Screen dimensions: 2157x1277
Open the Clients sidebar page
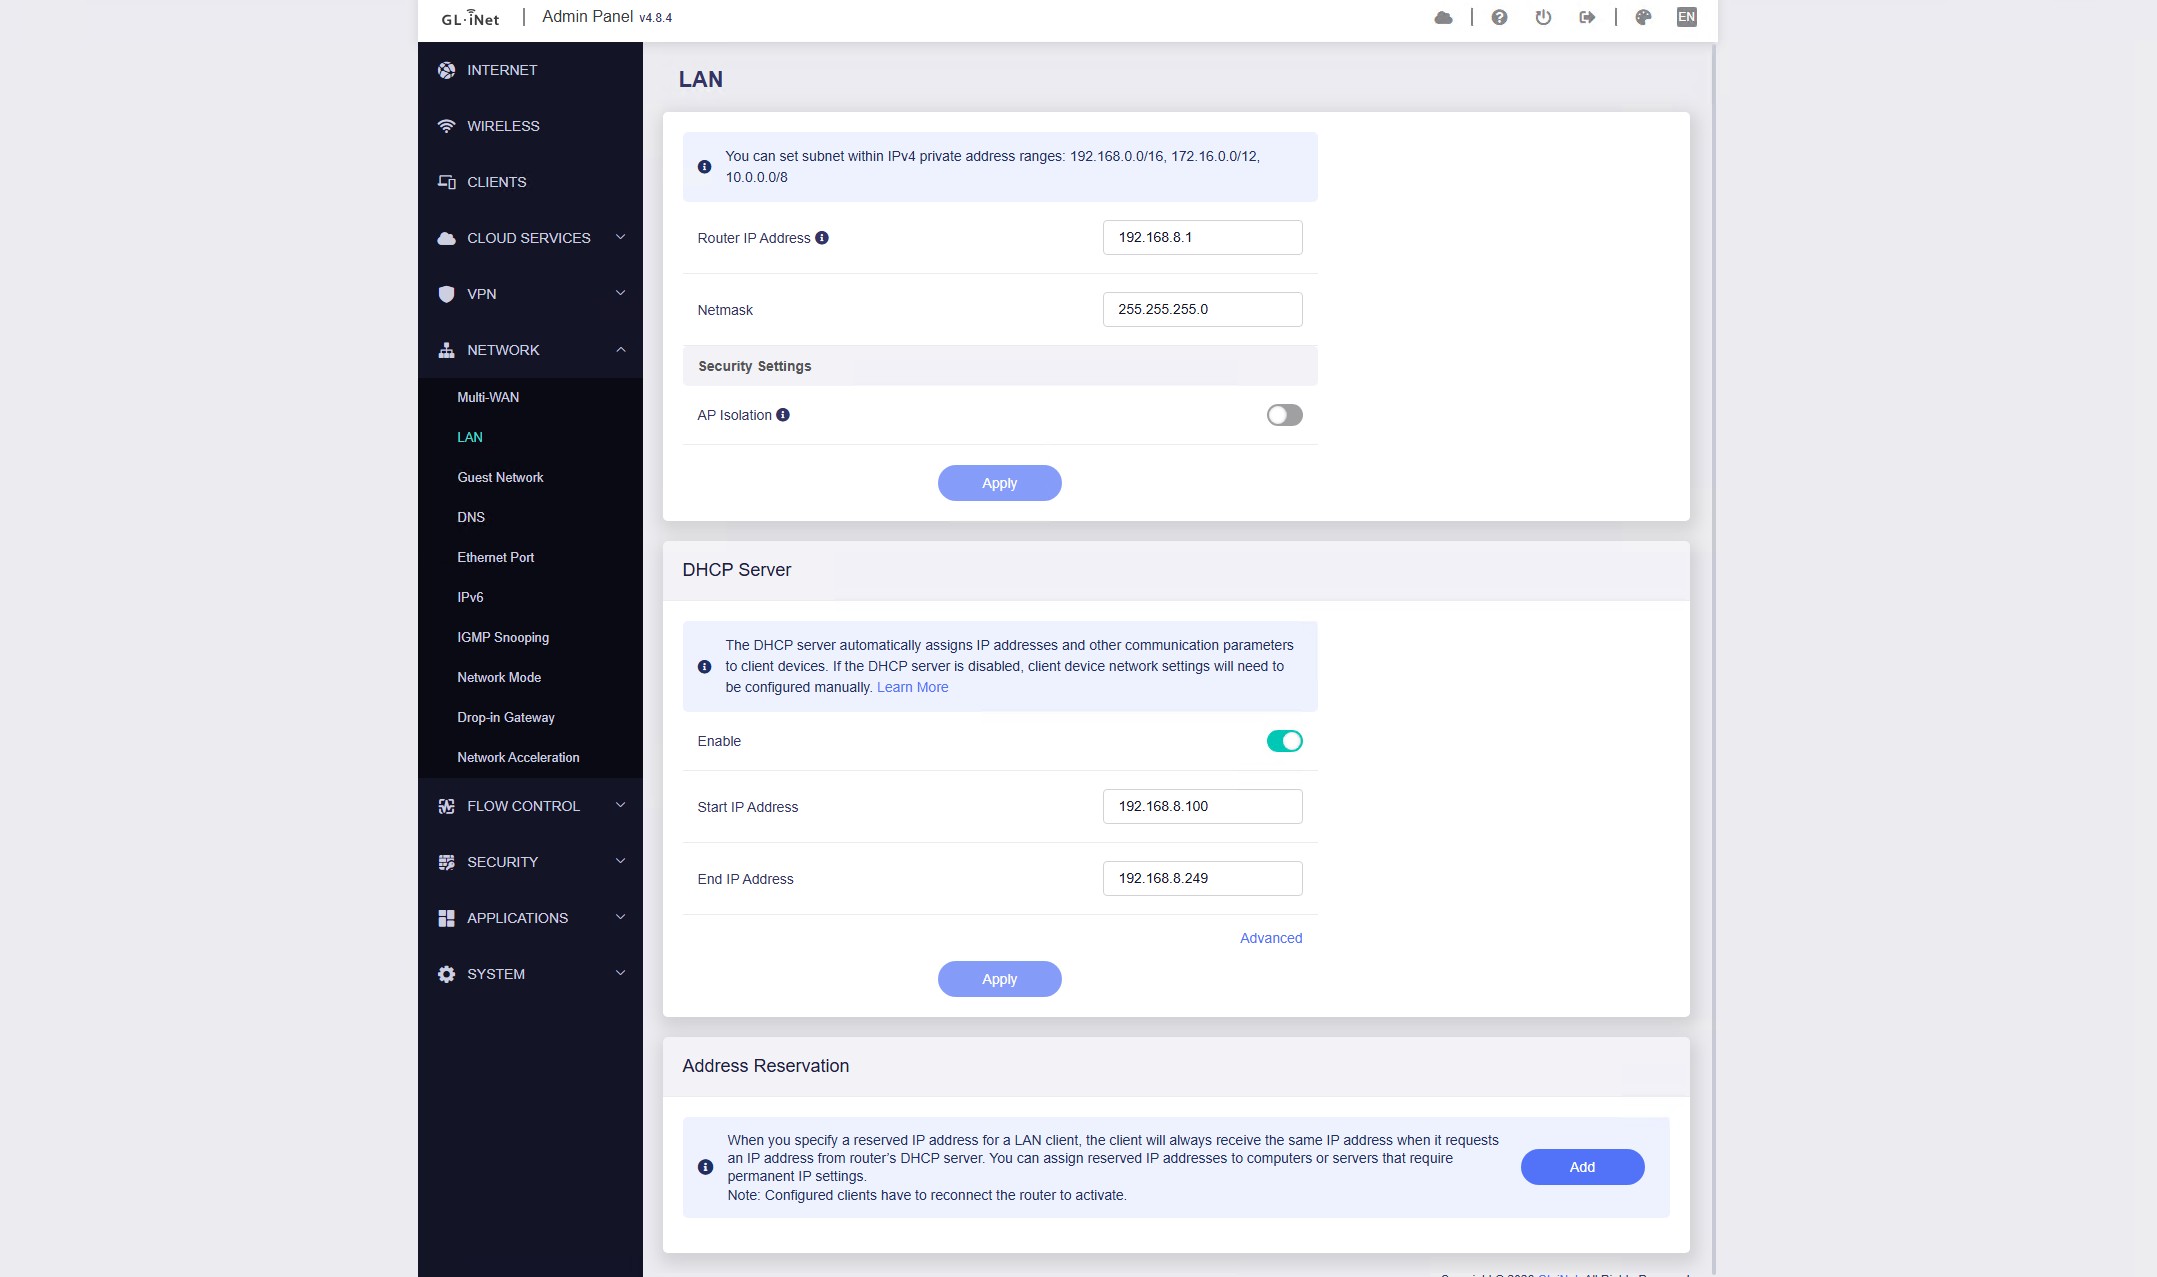496,182
